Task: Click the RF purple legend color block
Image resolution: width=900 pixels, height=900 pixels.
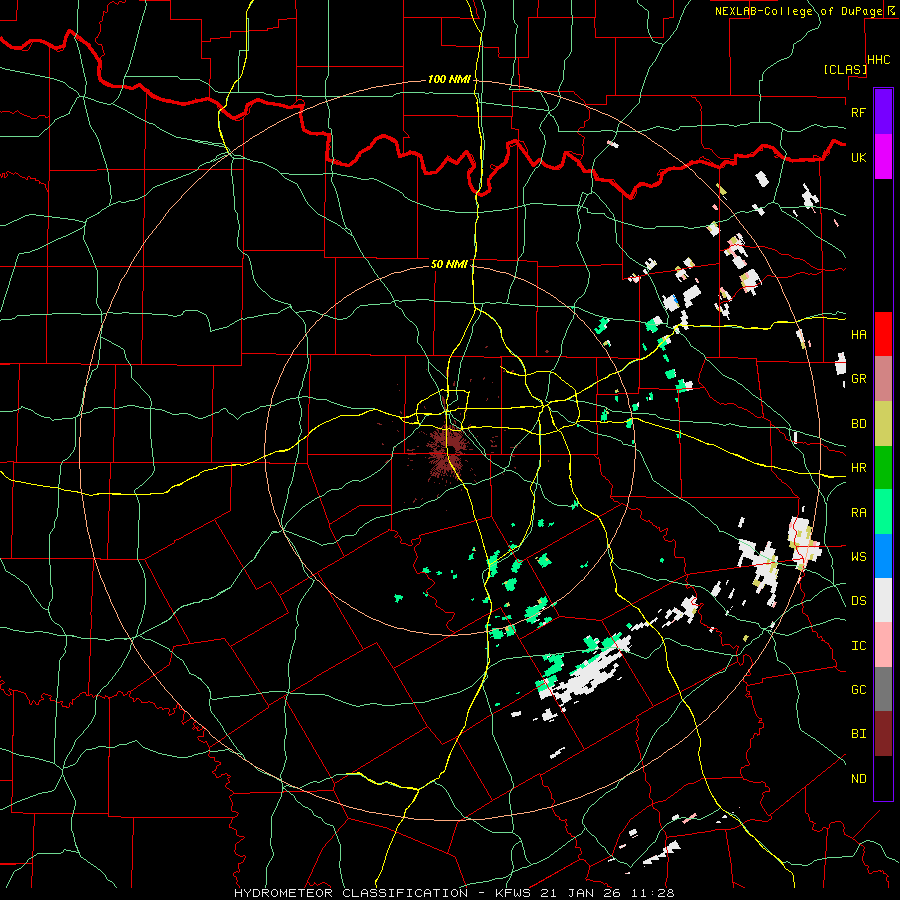Action: (x=883, y=112)
